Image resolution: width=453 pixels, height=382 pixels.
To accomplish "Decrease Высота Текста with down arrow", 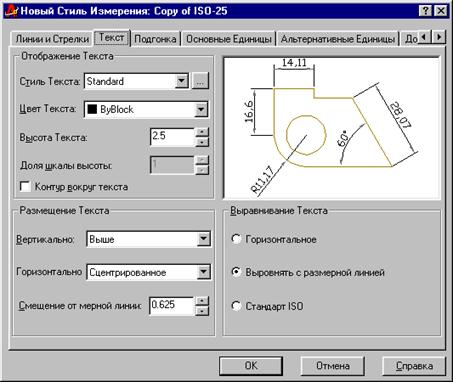I will tap(202, 142).
